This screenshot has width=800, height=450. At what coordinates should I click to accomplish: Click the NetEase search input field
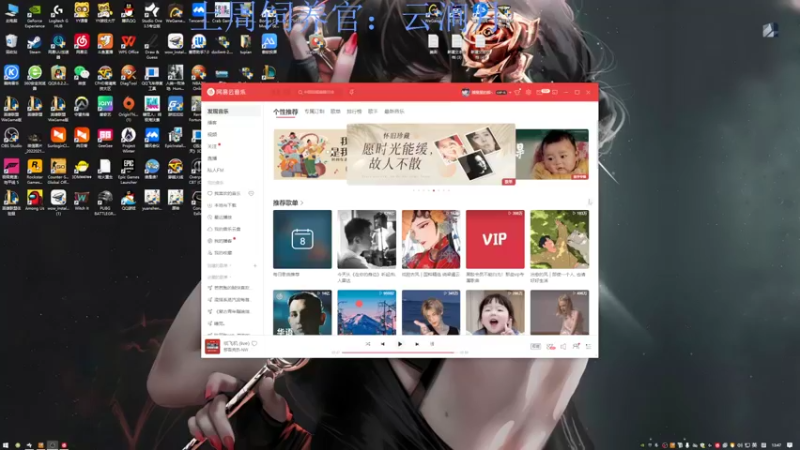pyautogui.click(x=318, y=92)
